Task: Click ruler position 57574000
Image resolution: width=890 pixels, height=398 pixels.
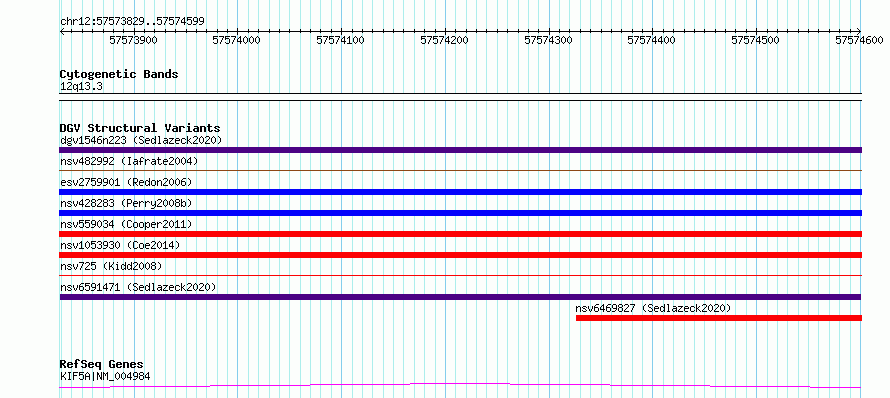Action: tap(237, 40)
